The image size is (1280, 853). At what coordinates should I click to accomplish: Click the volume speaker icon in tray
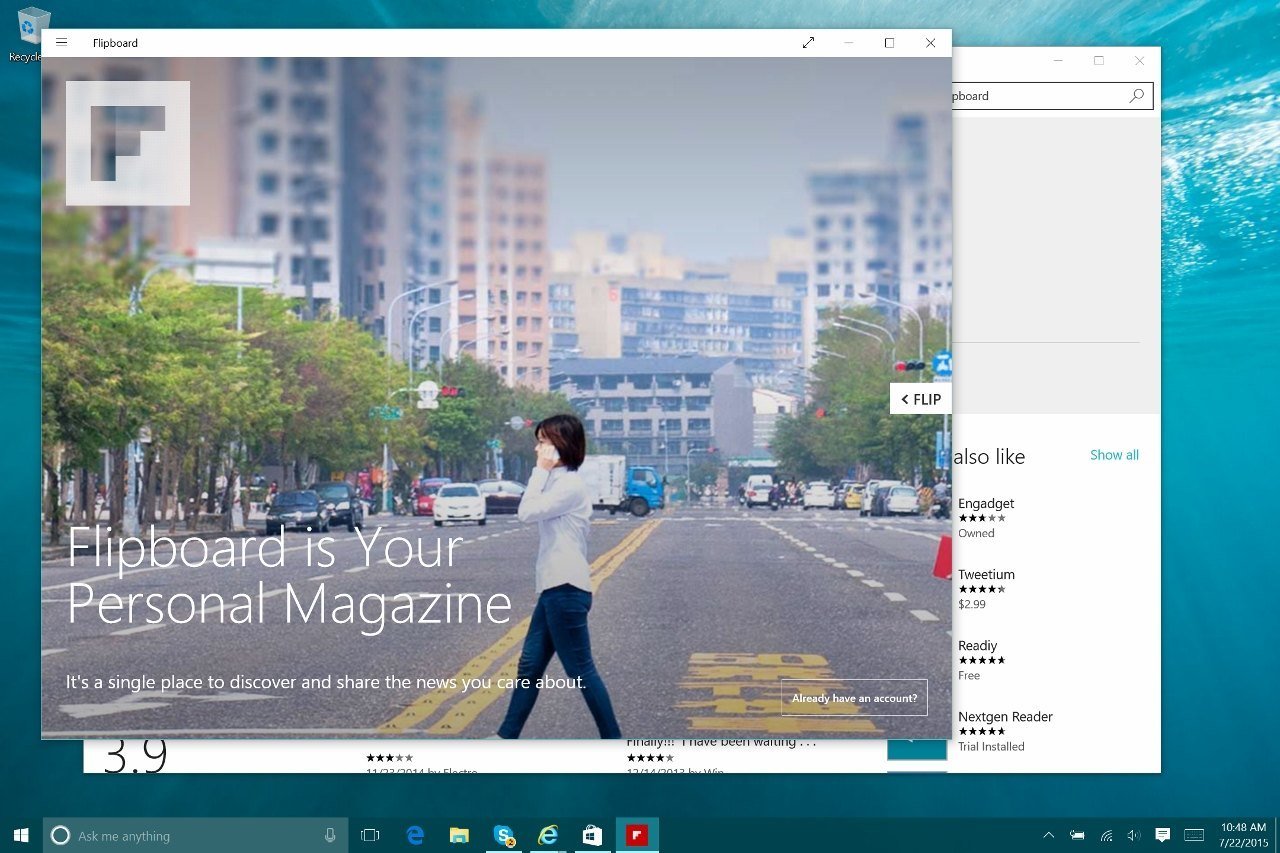pyautogui.click(x=1134, y=835)
